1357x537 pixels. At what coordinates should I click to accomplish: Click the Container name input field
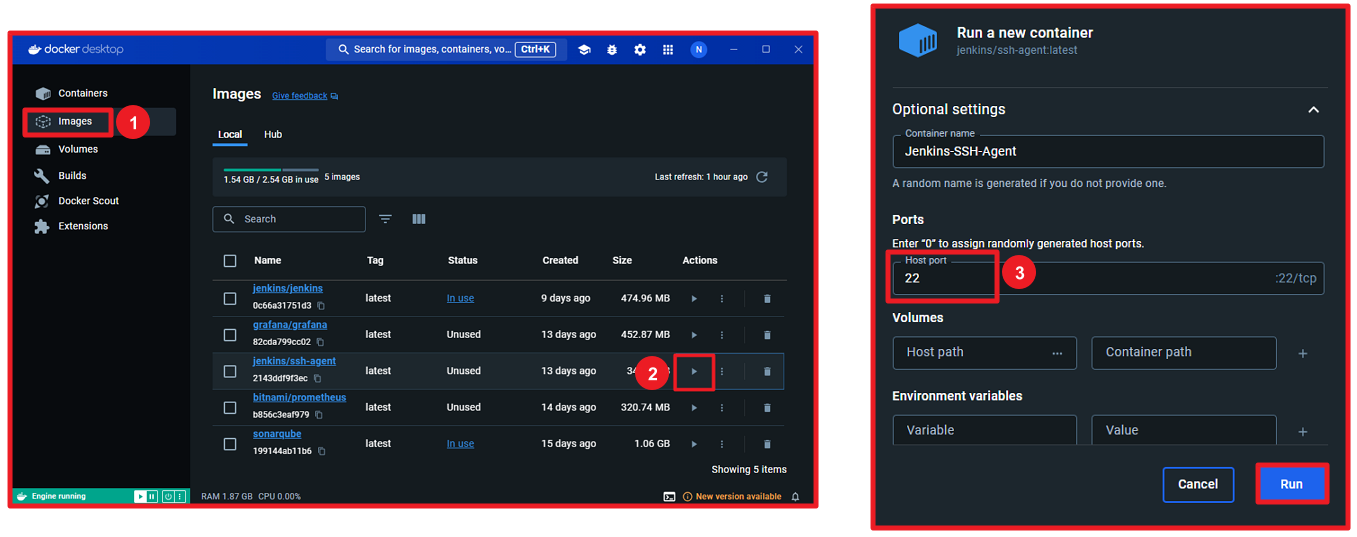coord(1108,151)
